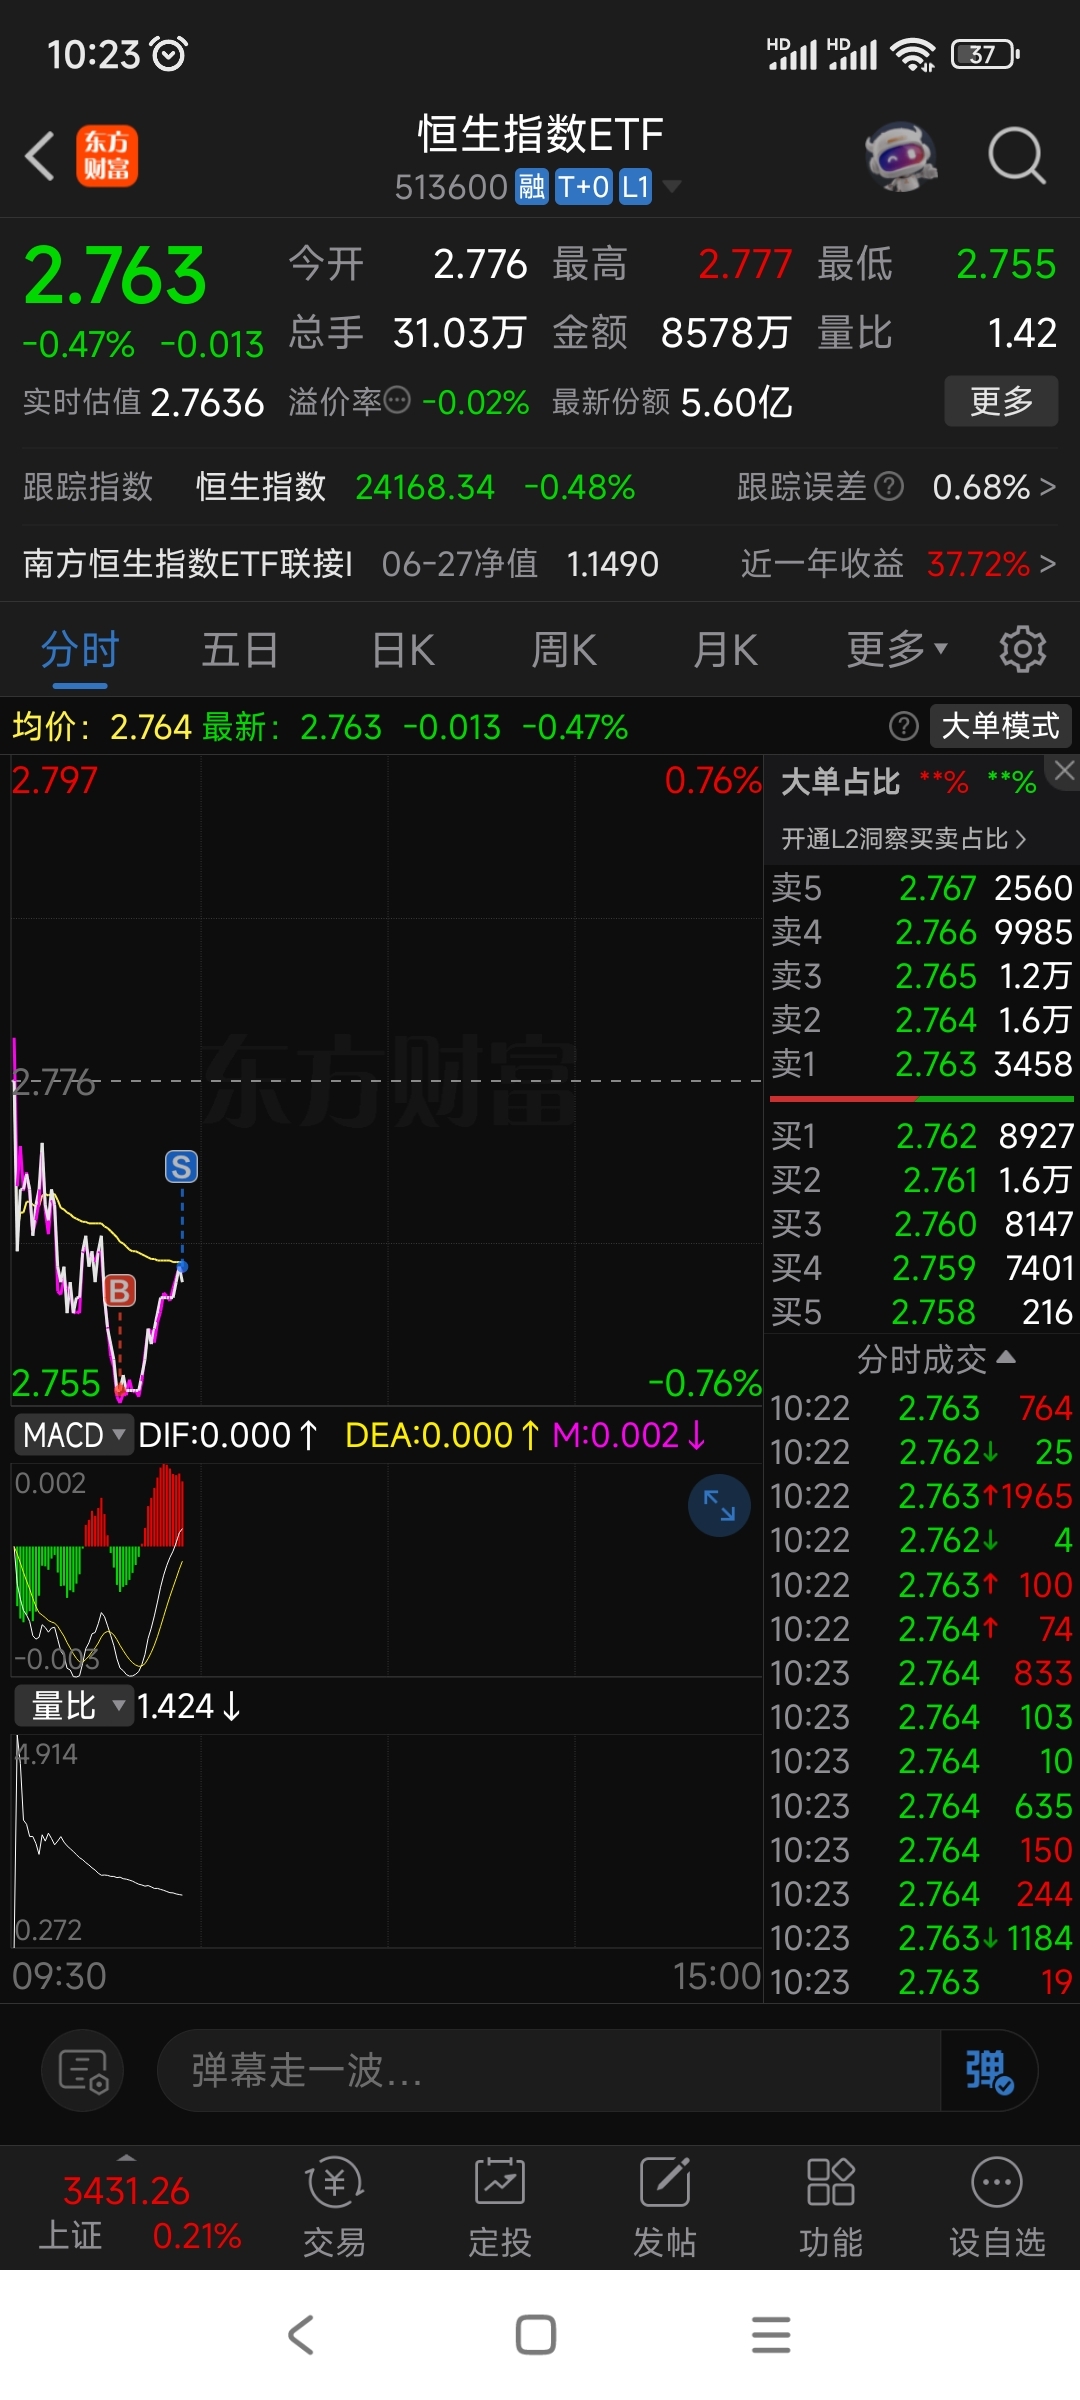Tap the search magnifier icon
The width and height of the screenshot is (1080, 2400).
[x=1016, y=156]
